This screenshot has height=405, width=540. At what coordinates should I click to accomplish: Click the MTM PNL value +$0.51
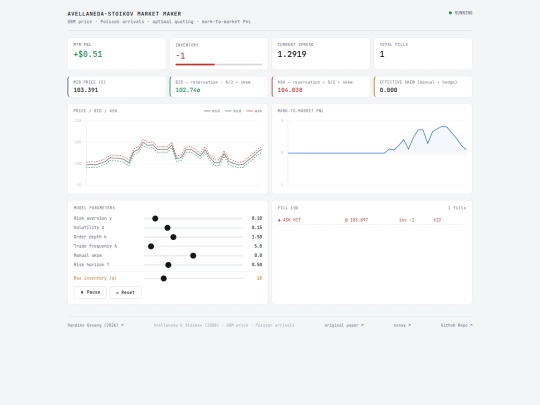point(87,54)
